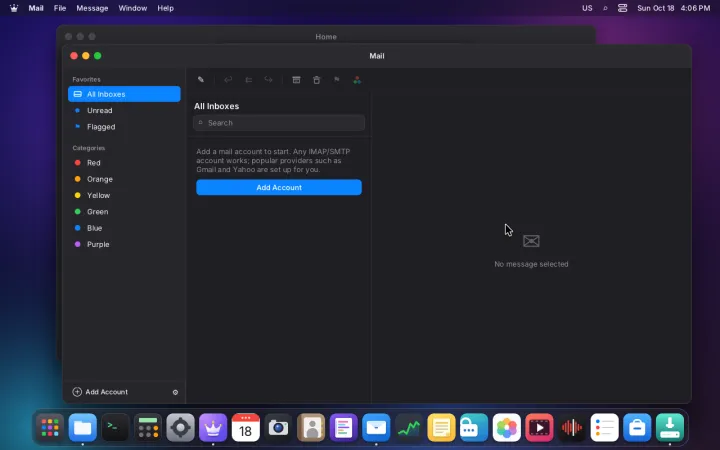
Task: Open Files from the dock
Action: 83,428
